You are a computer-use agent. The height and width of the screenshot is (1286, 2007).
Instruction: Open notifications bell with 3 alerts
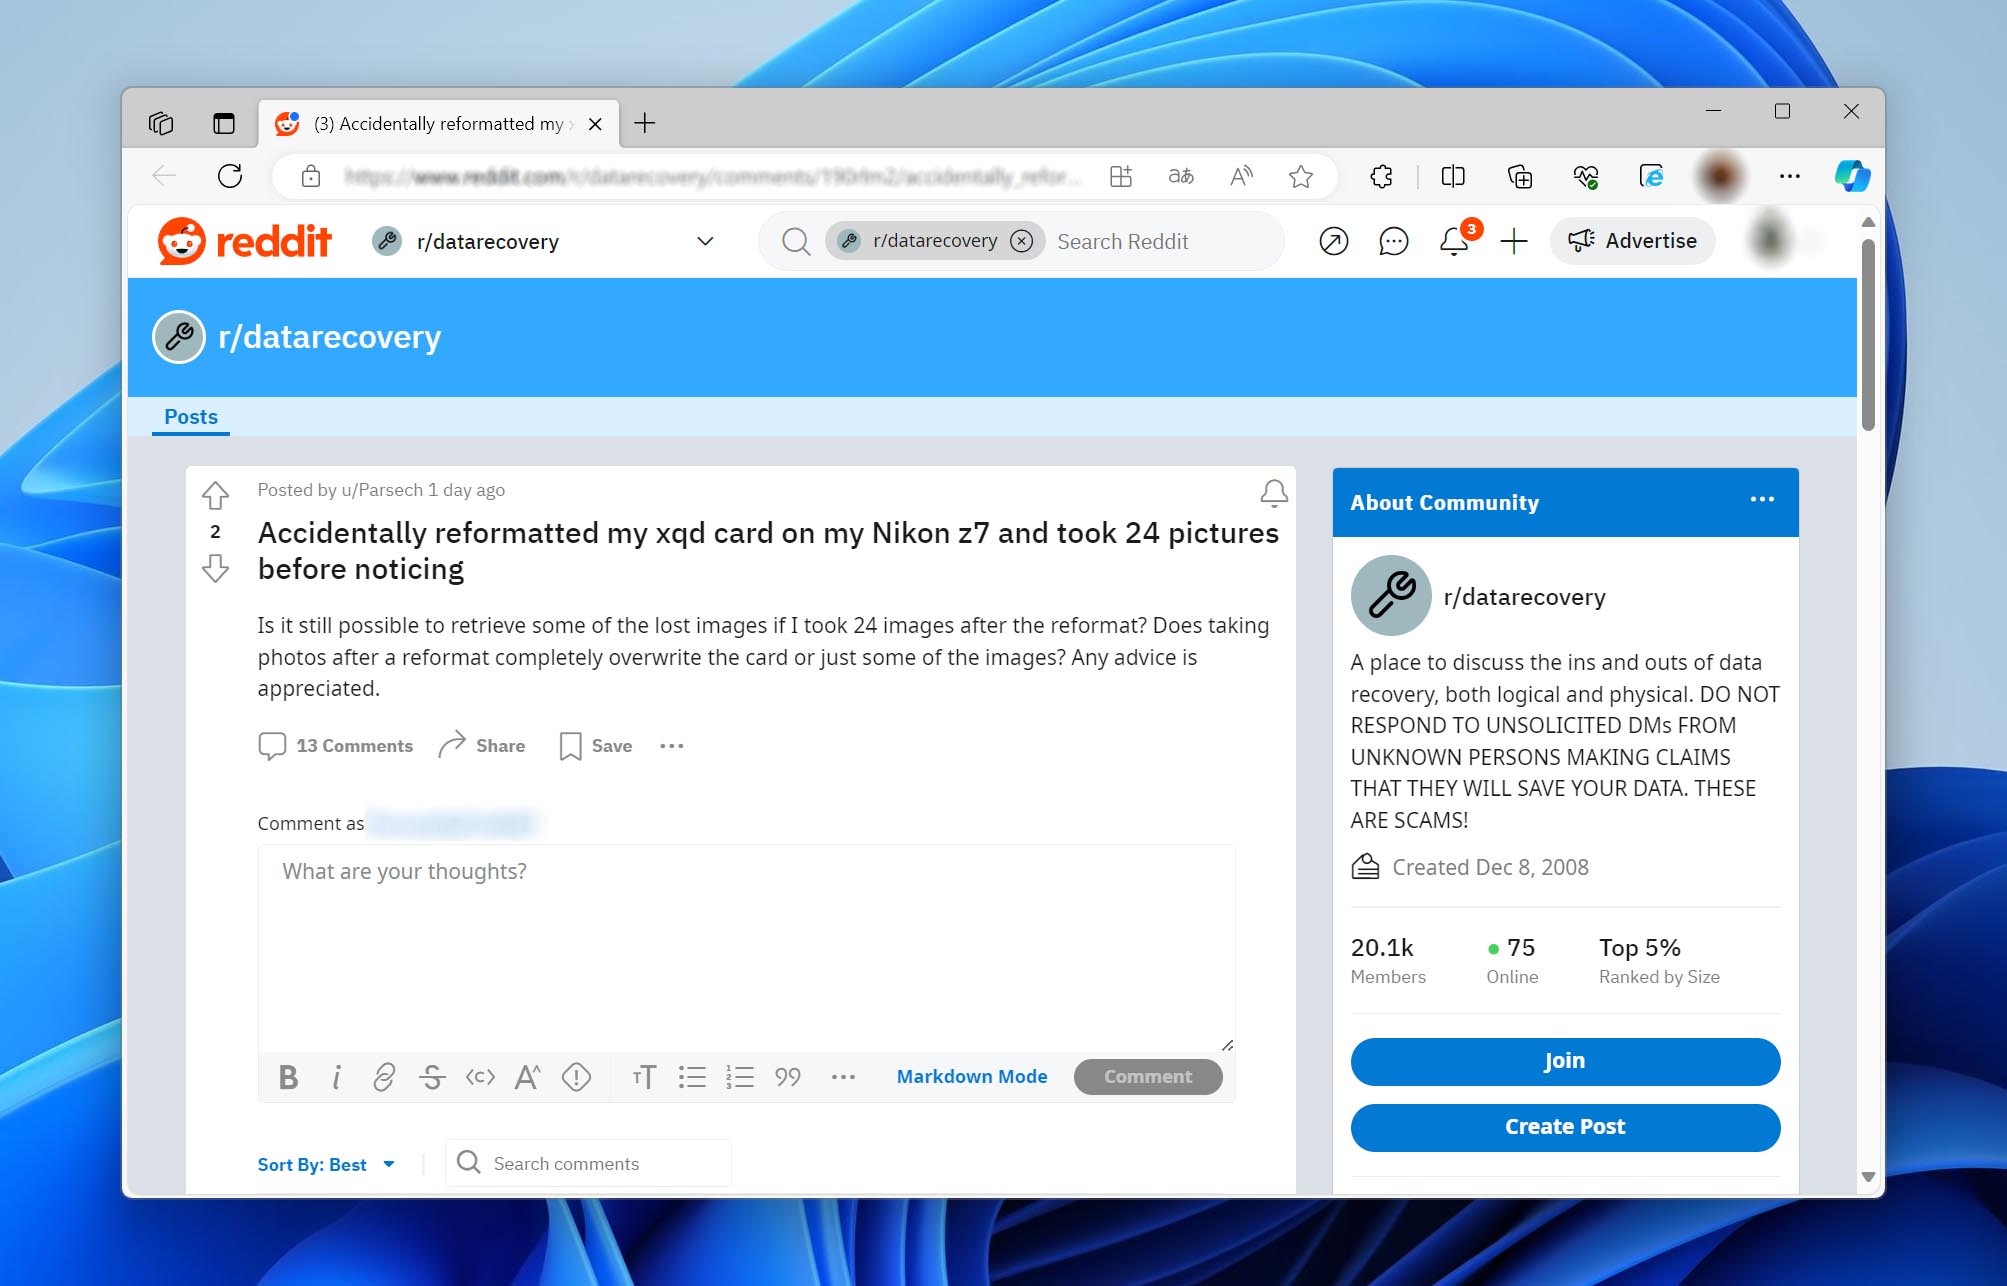click(x=1456, y=241)
